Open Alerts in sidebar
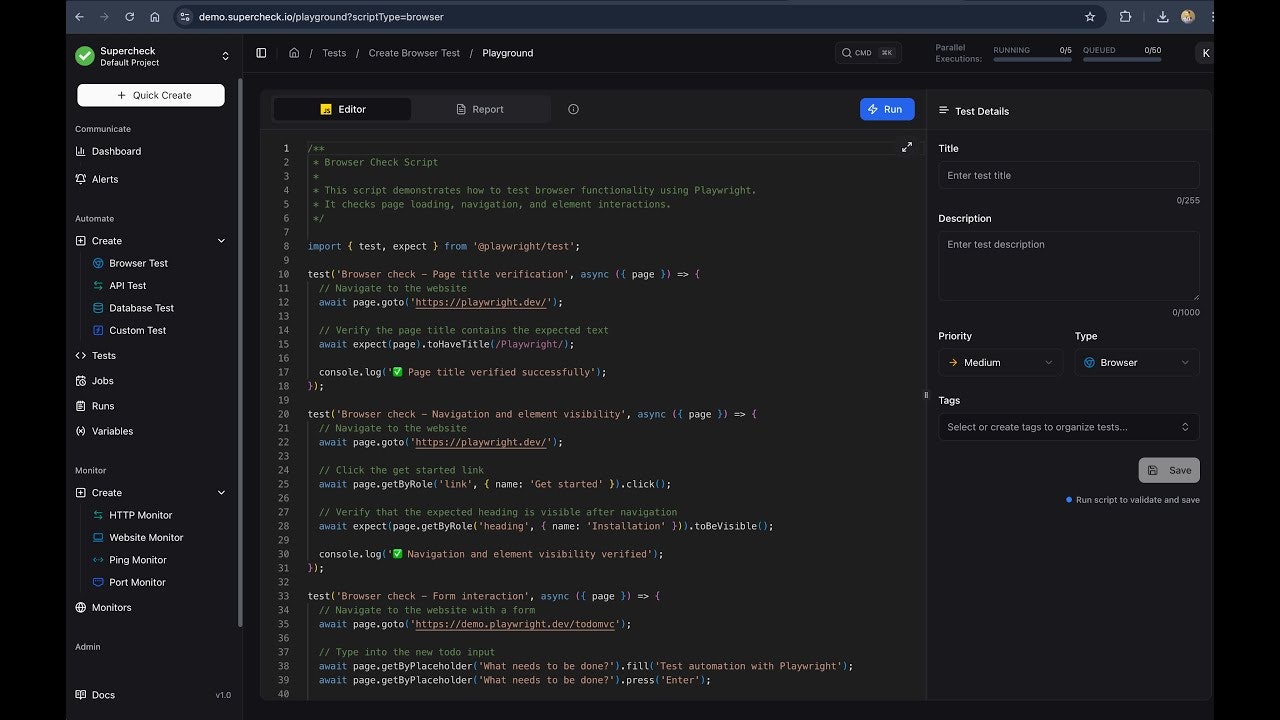 click(105, 179)
